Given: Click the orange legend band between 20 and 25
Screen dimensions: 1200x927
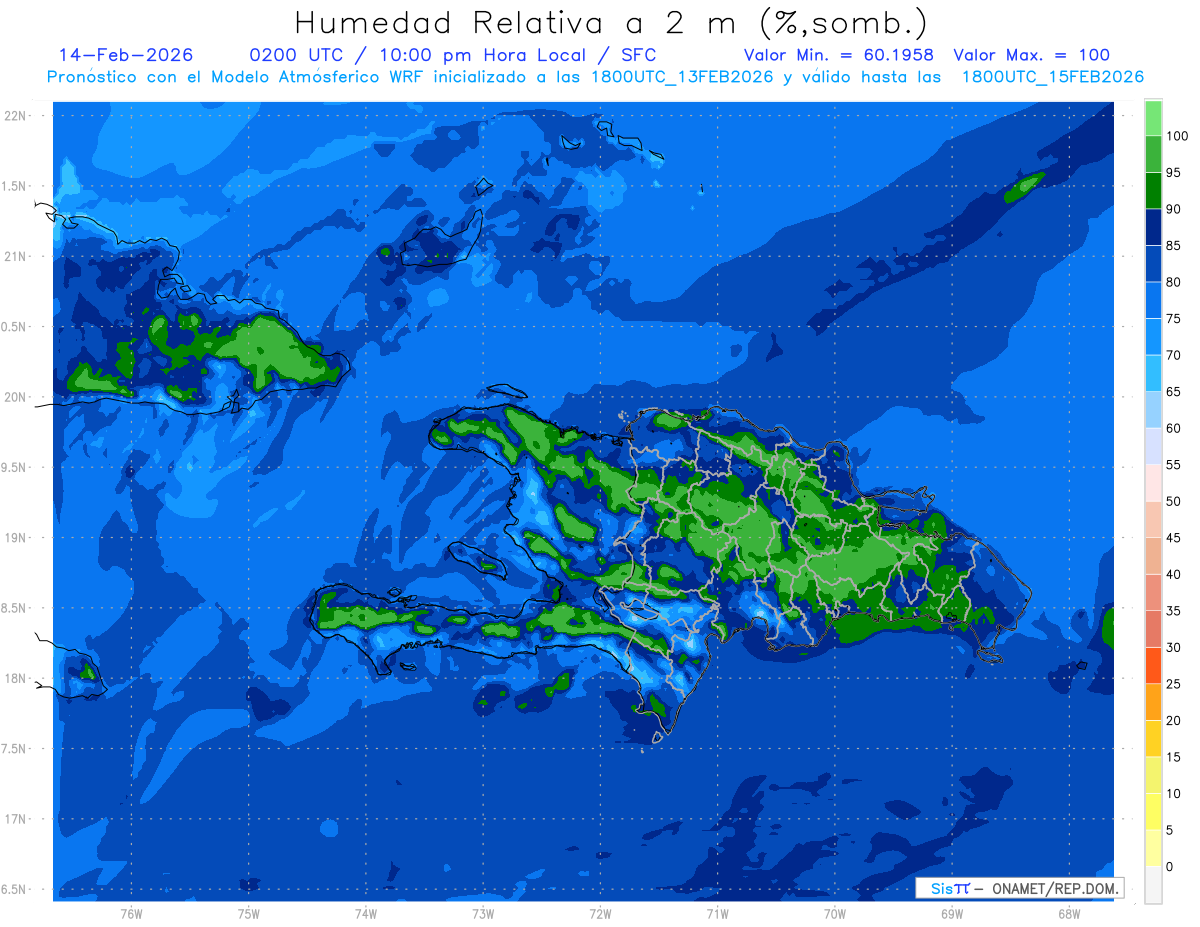Looking at the screenshot, I should [x=1153, y=702].
